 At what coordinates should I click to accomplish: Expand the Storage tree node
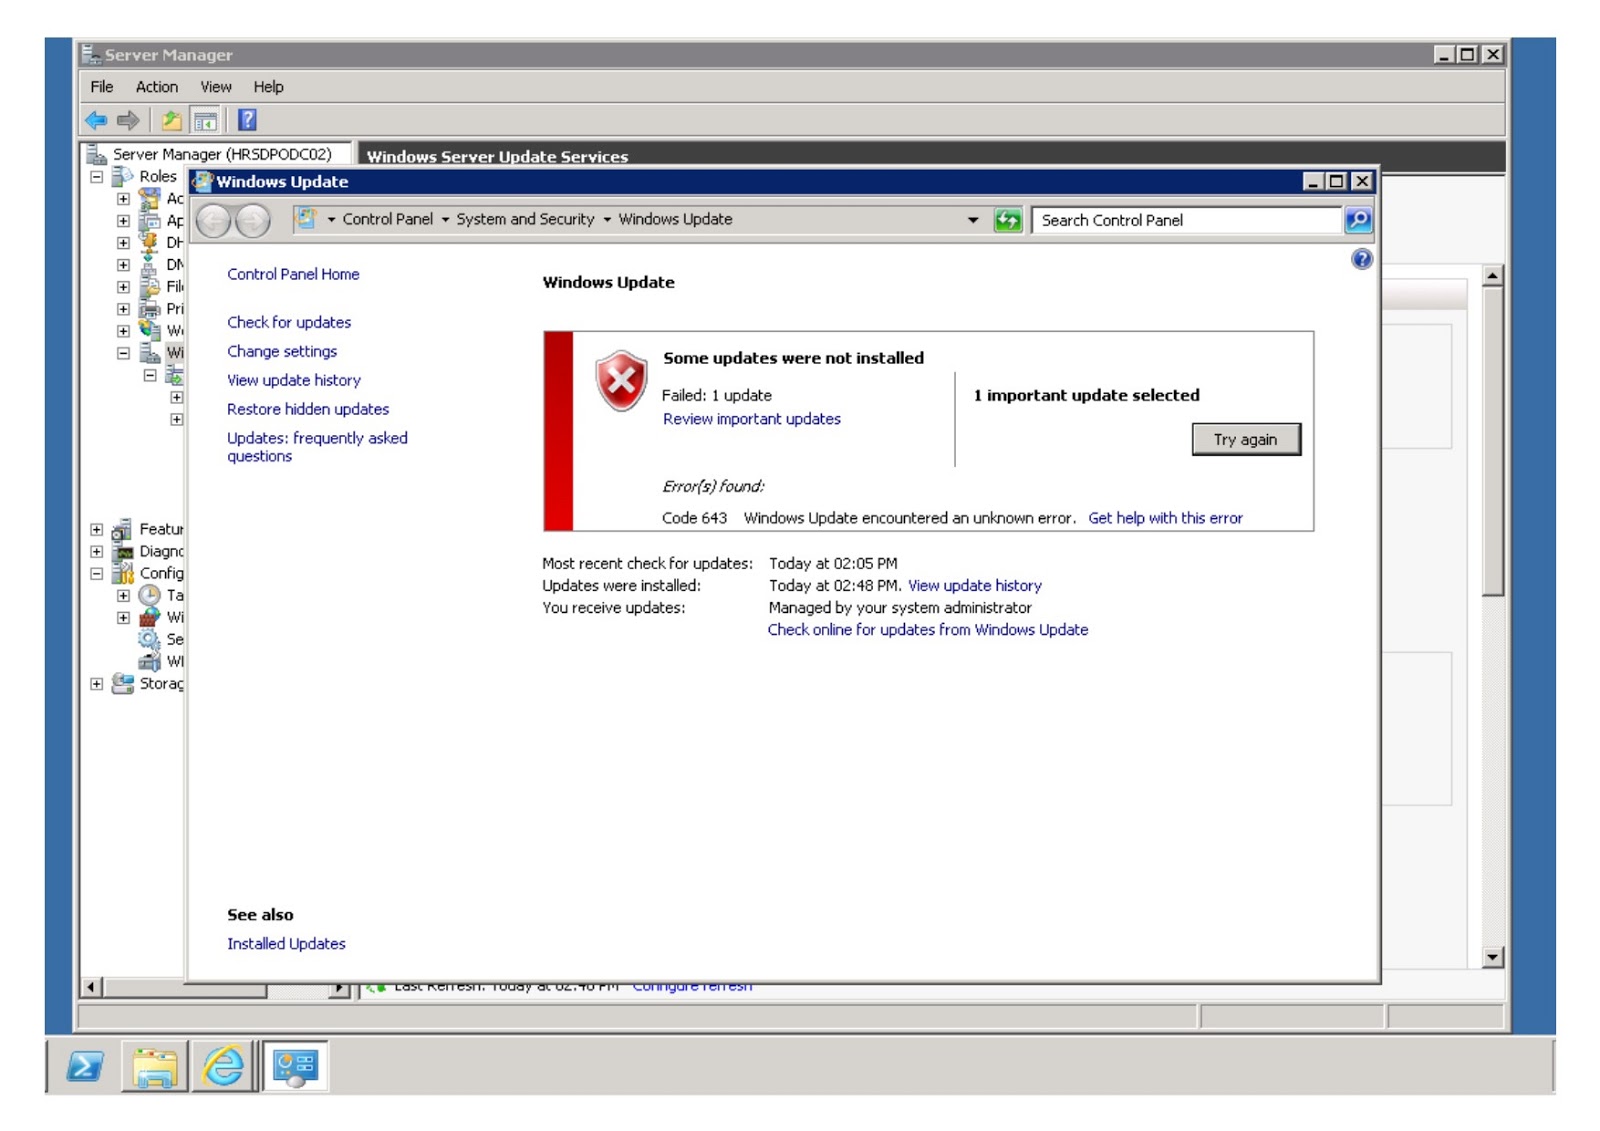97,684
